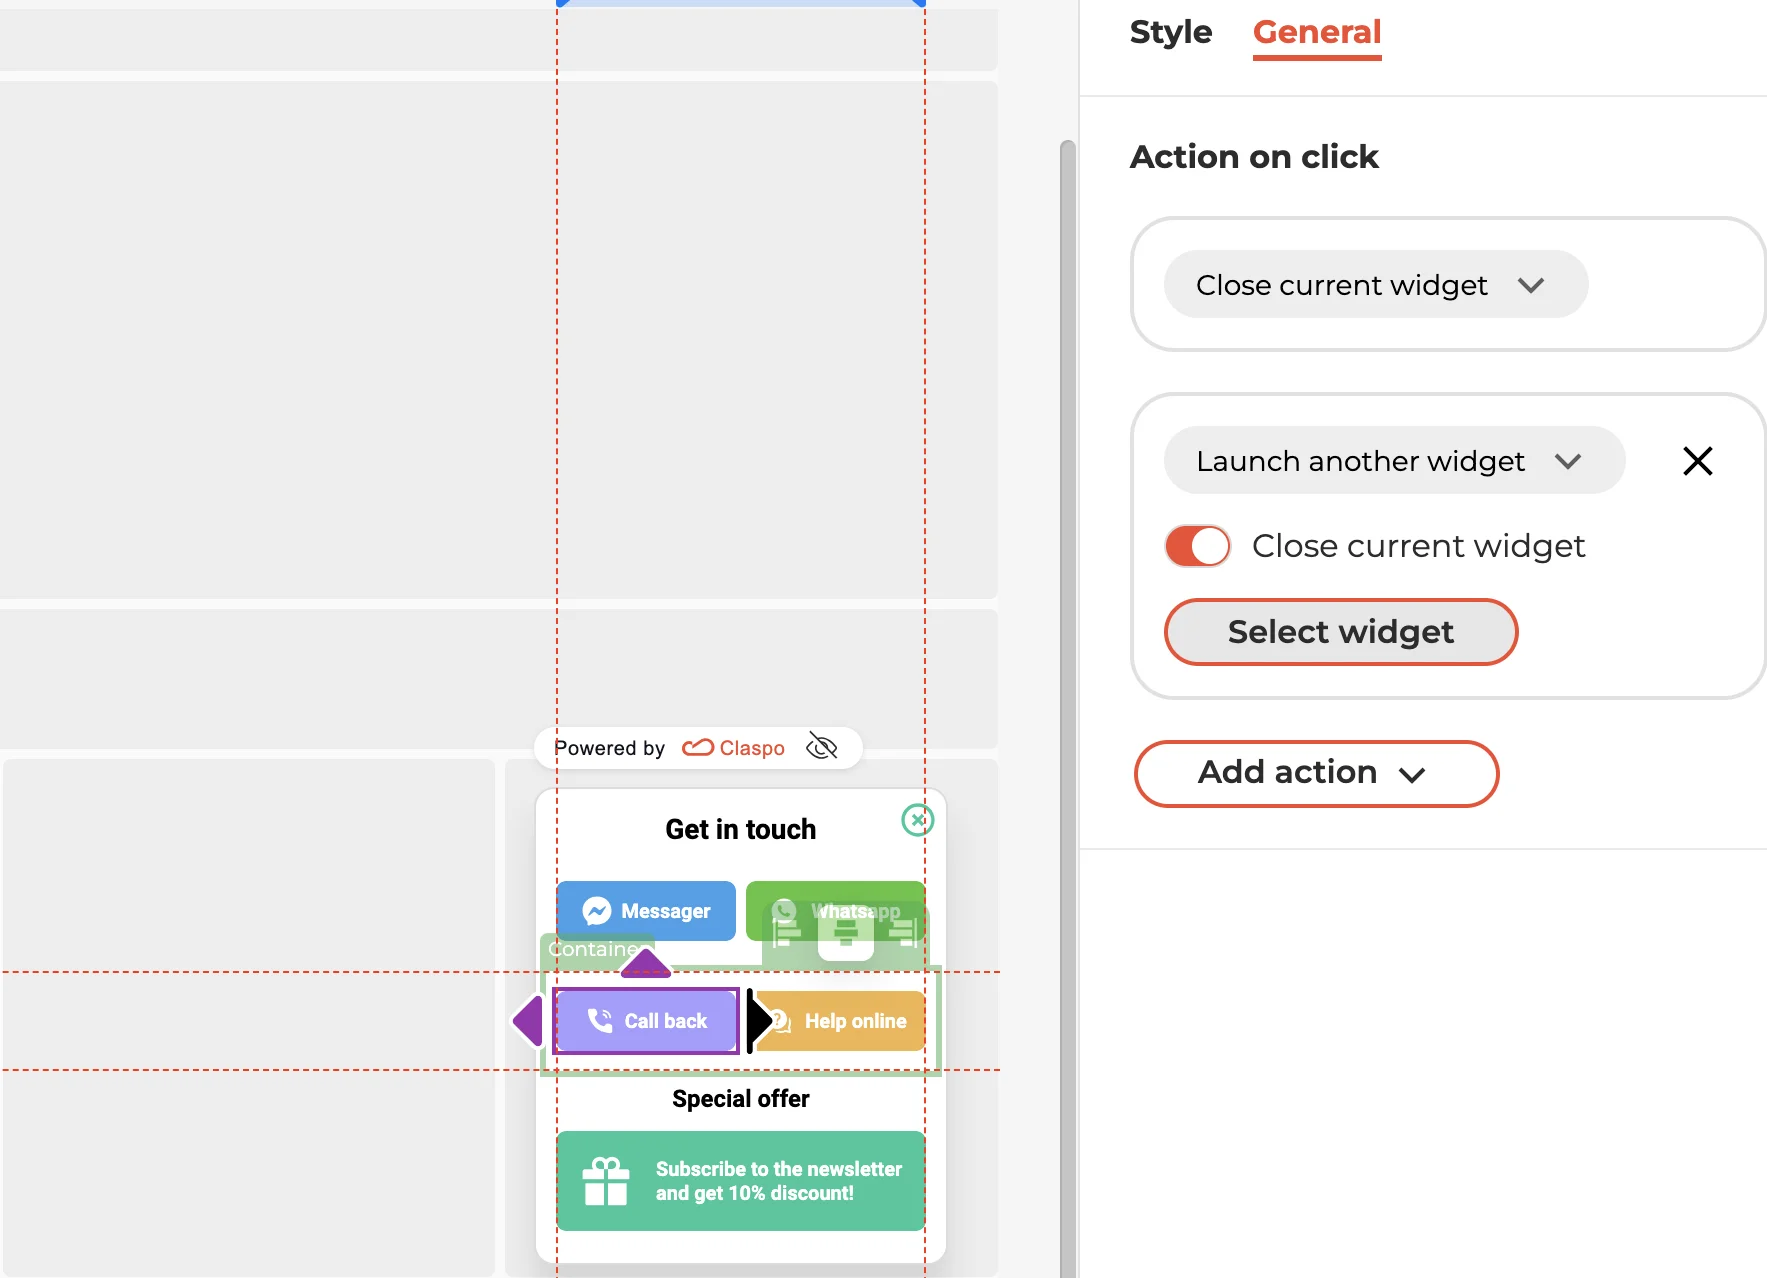The height and width of the screenshot is (1278, 1767).
Task: Click the green close icon on the widget preview
Action: click(917, 820)
